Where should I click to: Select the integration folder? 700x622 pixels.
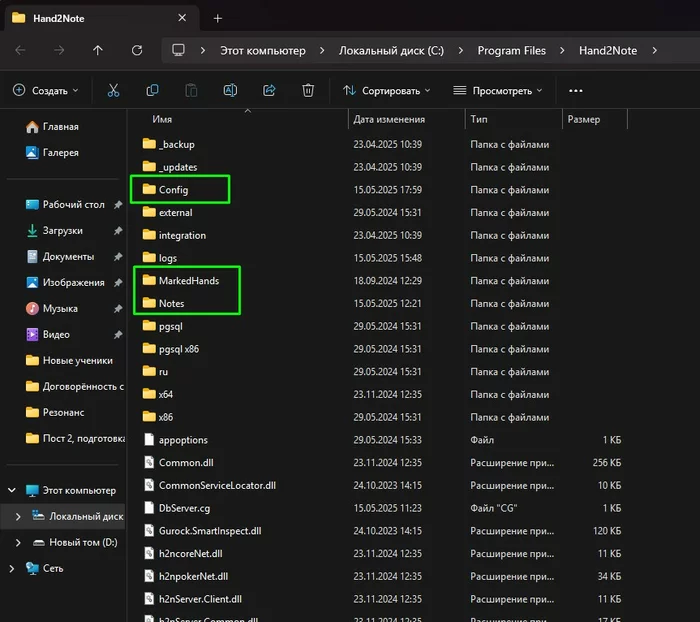point(182,235)
